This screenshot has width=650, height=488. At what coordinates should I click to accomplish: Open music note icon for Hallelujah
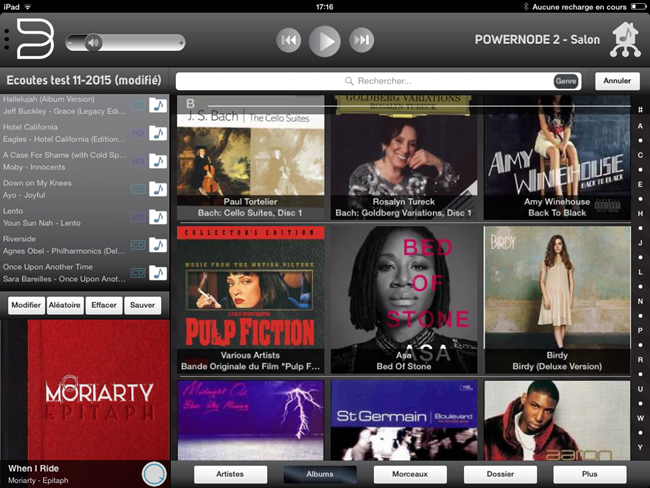coord(158,105)
